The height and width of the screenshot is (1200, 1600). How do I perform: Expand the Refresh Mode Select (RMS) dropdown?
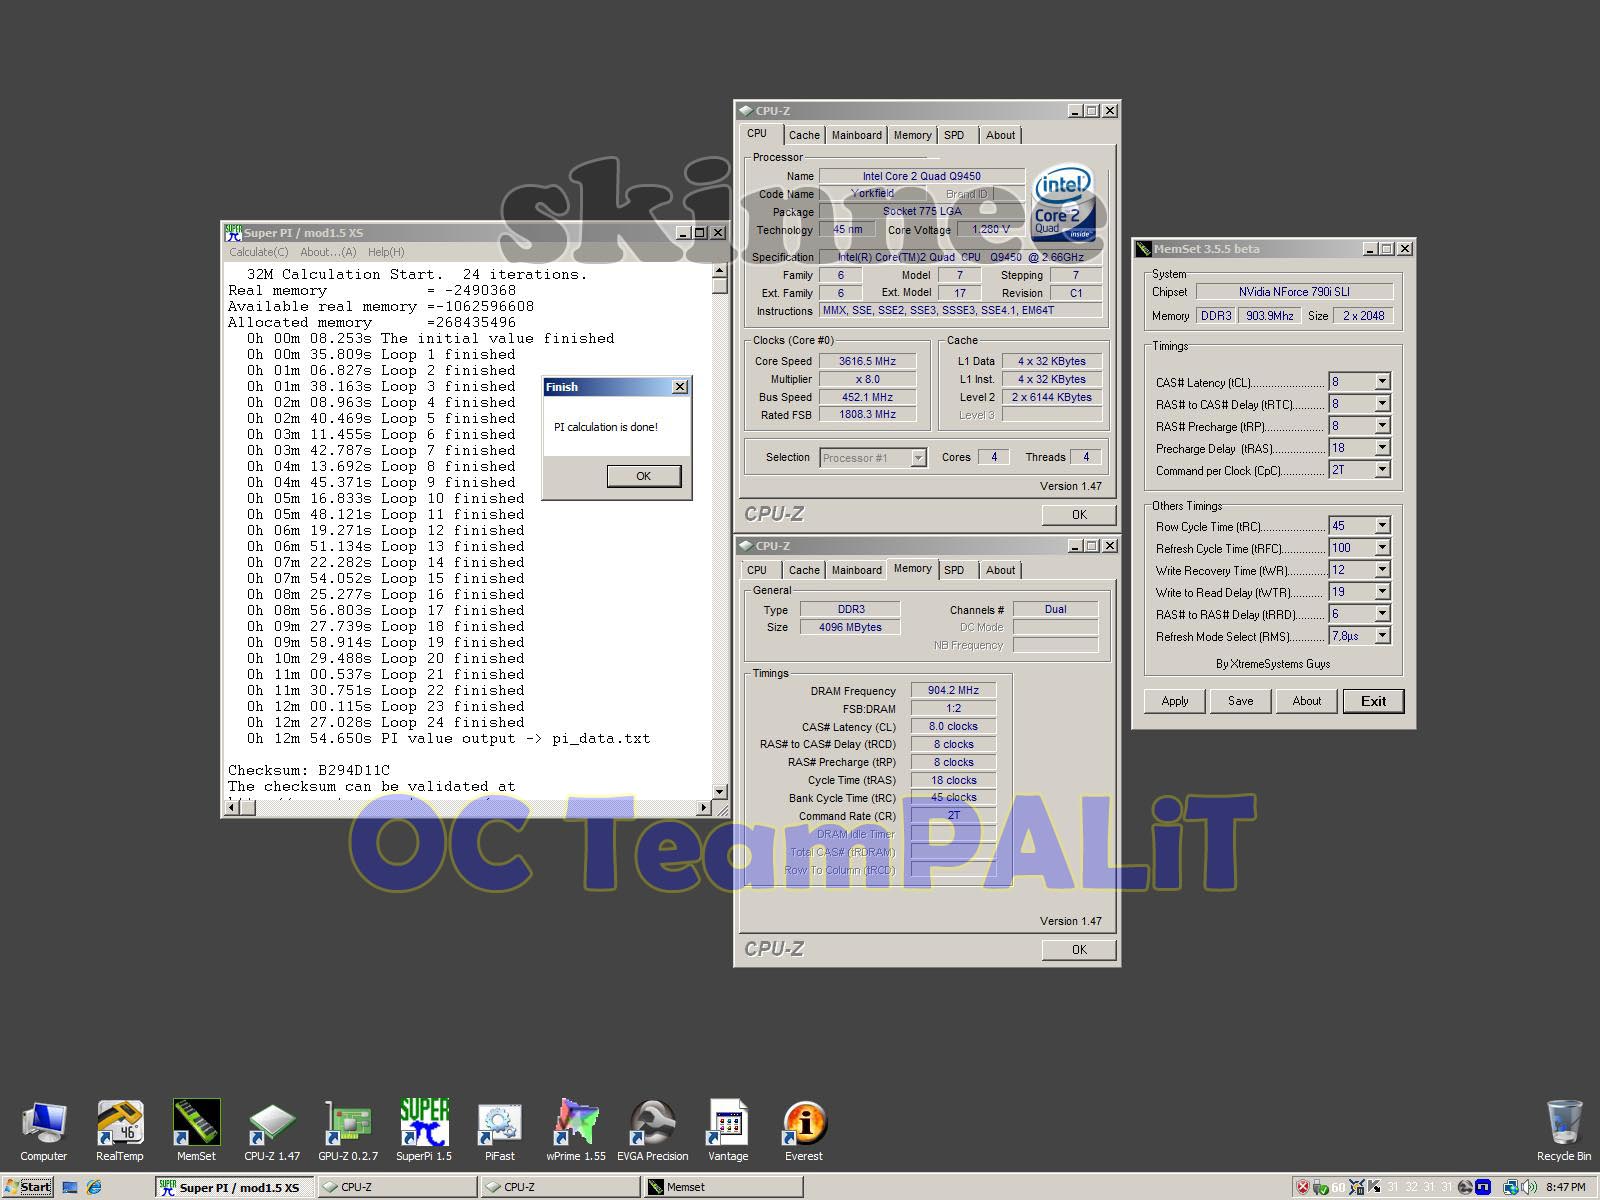(1382, 636)
